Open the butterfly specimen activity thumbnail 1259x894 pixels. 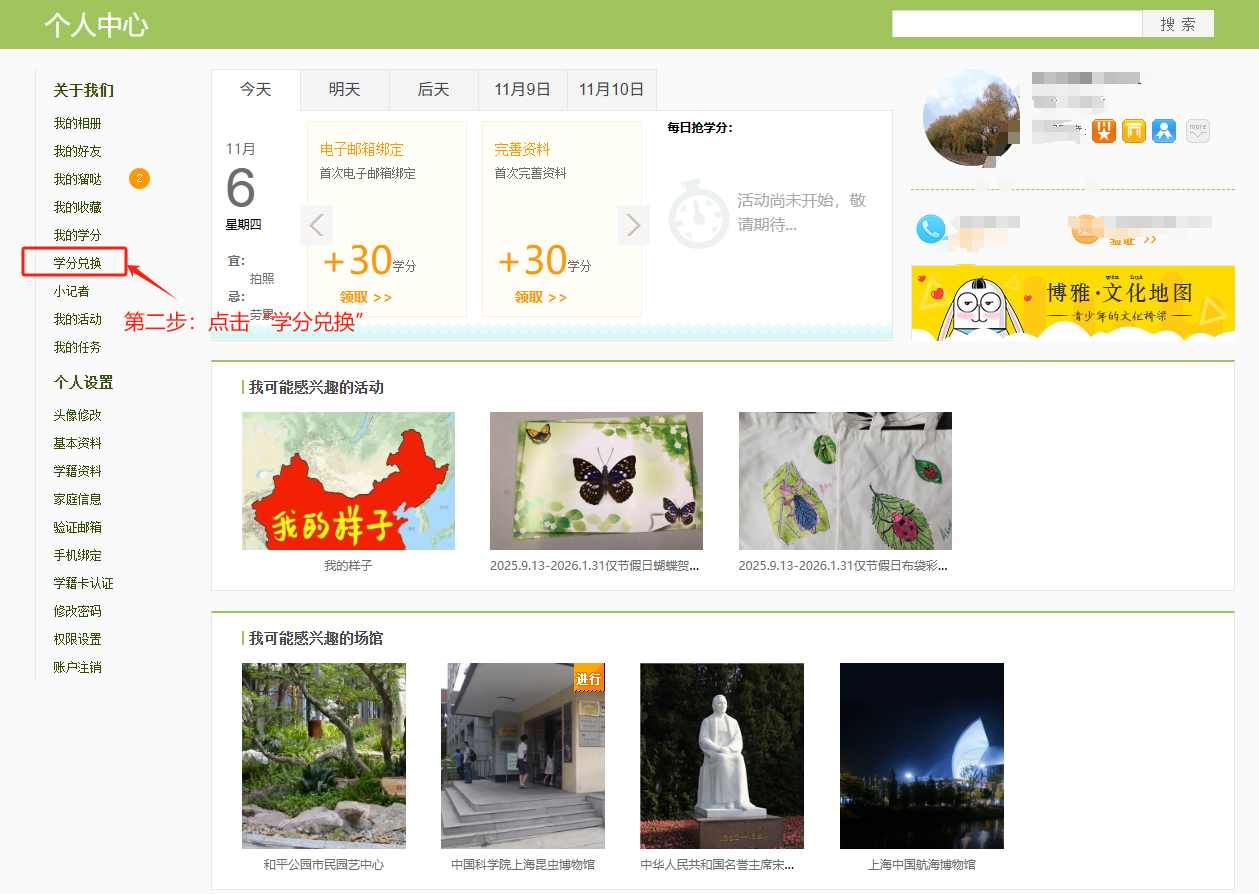(x=596, y=481)
